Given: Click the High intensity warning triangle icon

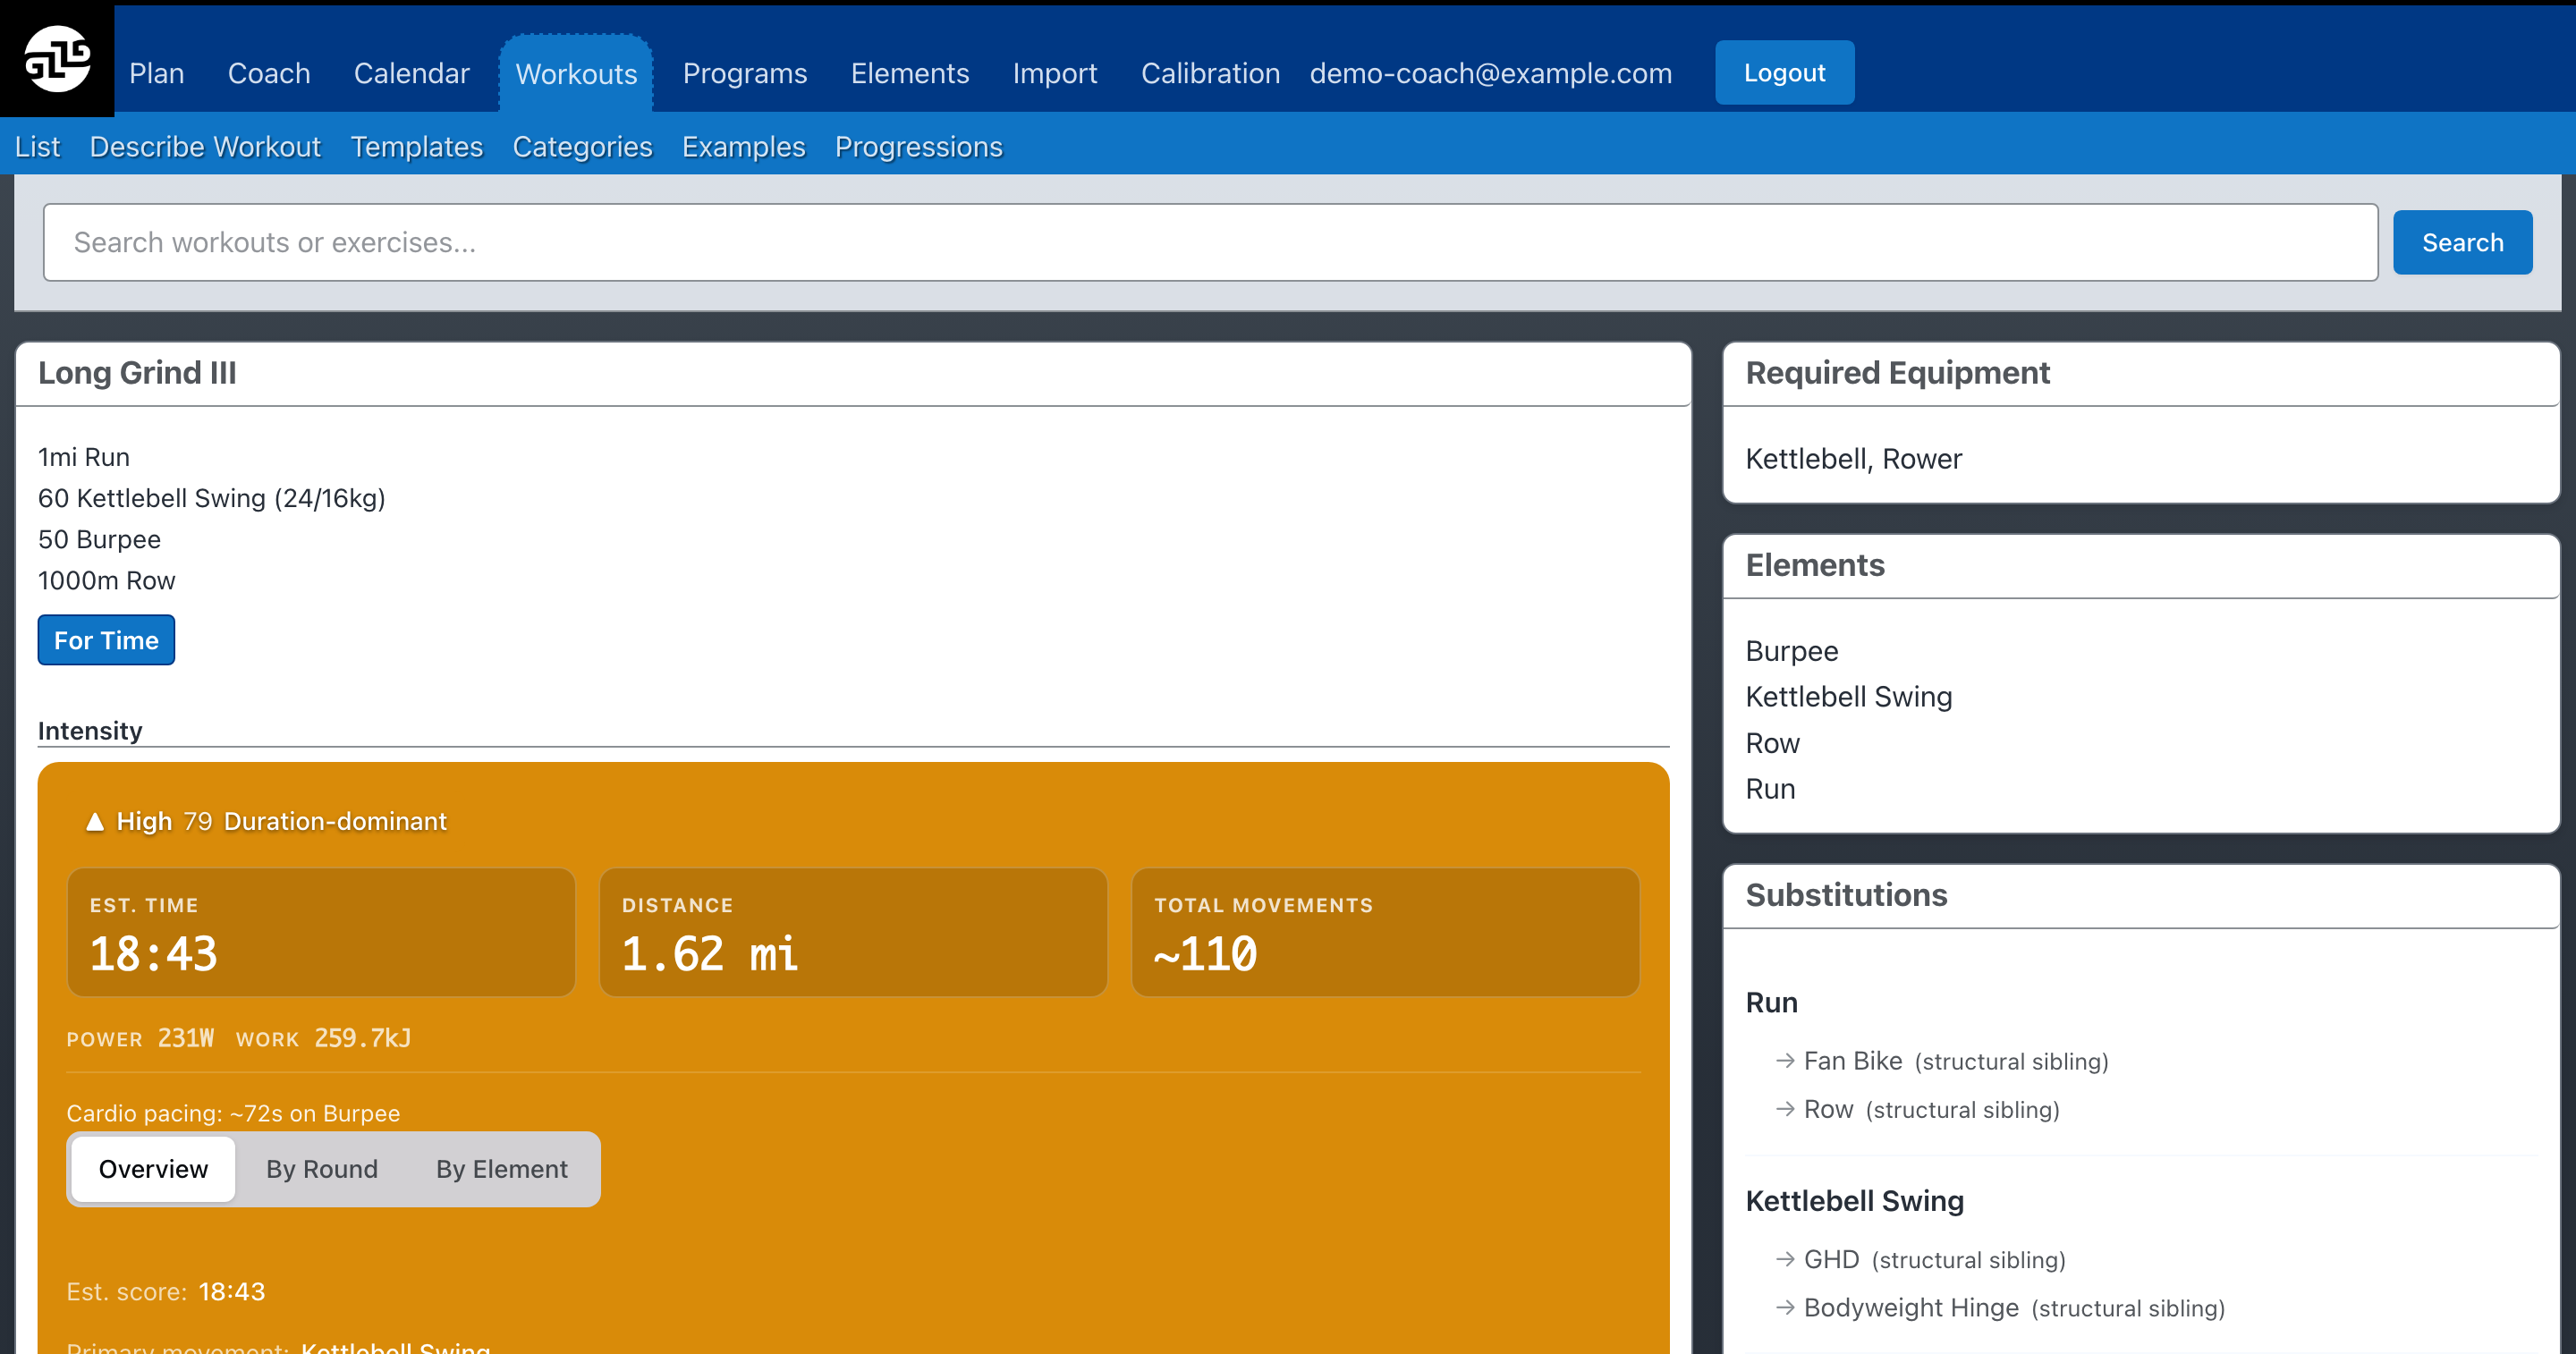Looking at the screenshot, I should (95, 822).
